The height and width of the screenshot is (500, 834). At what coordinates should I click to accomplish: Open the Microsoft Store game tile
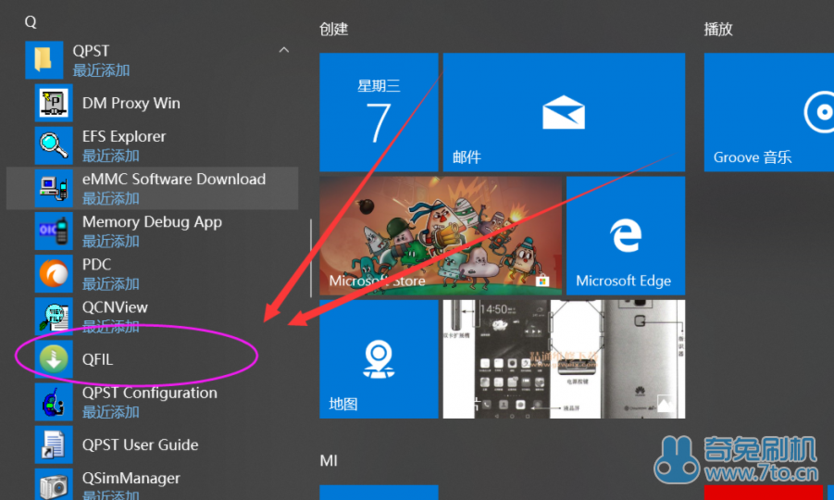tap(440, 236)
